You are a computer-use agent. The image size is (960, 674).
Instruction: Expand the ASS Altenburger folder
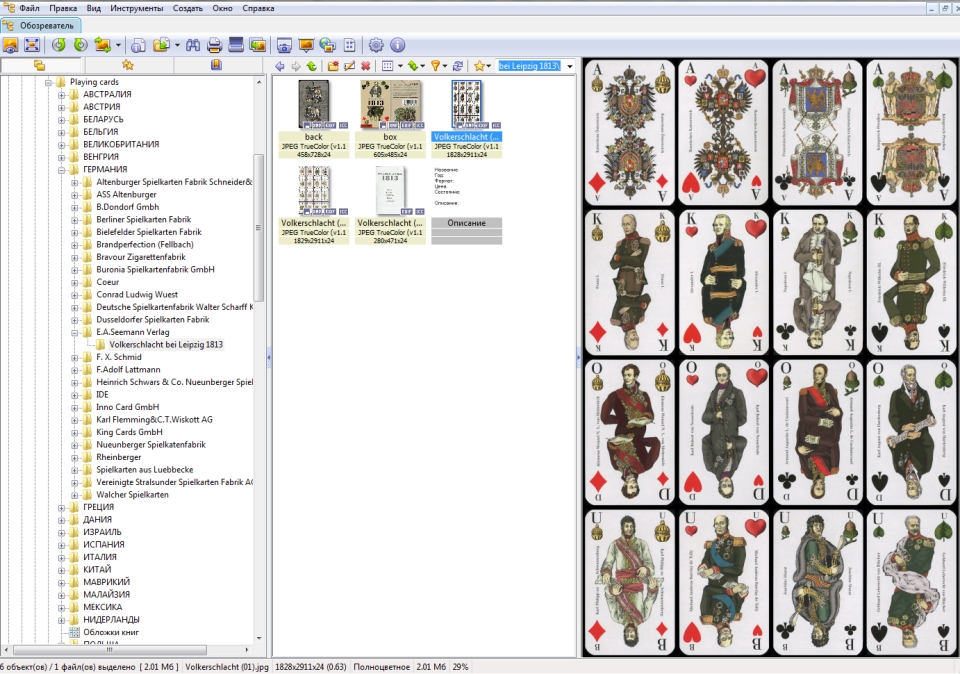(x=74, y=195)
